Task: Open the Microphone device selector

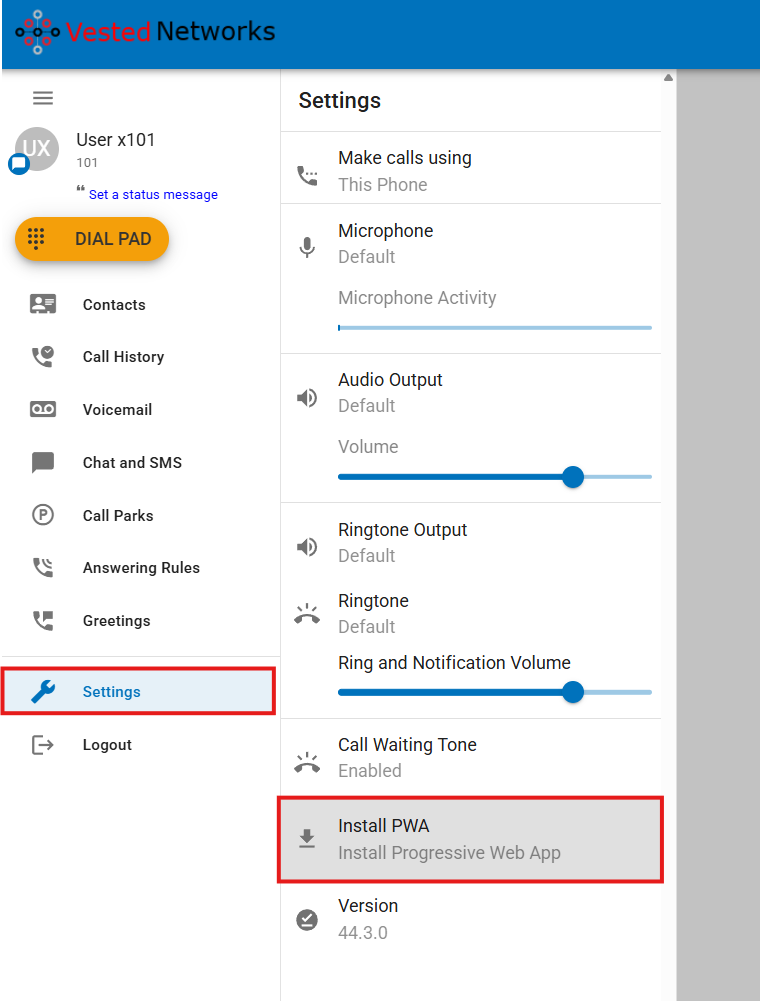Action: coord(470,243)
